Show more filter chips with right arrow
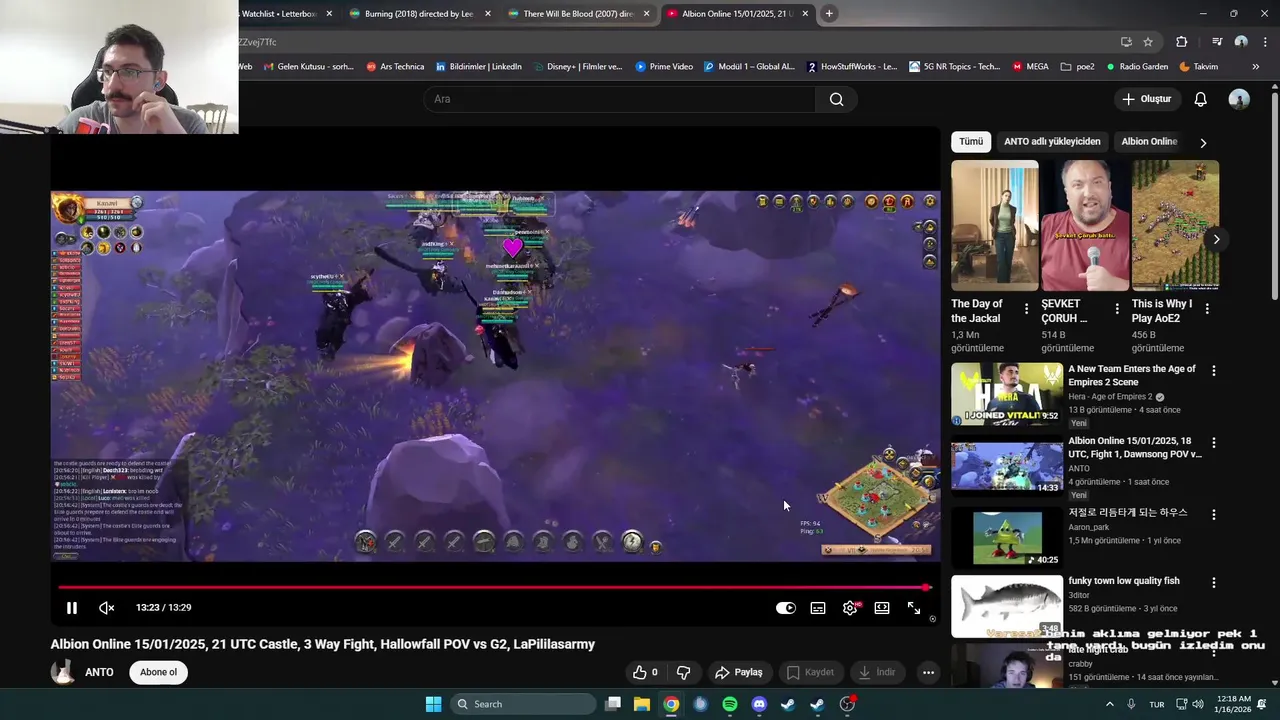This screenshot has width=1280, height=720. 1203,142
